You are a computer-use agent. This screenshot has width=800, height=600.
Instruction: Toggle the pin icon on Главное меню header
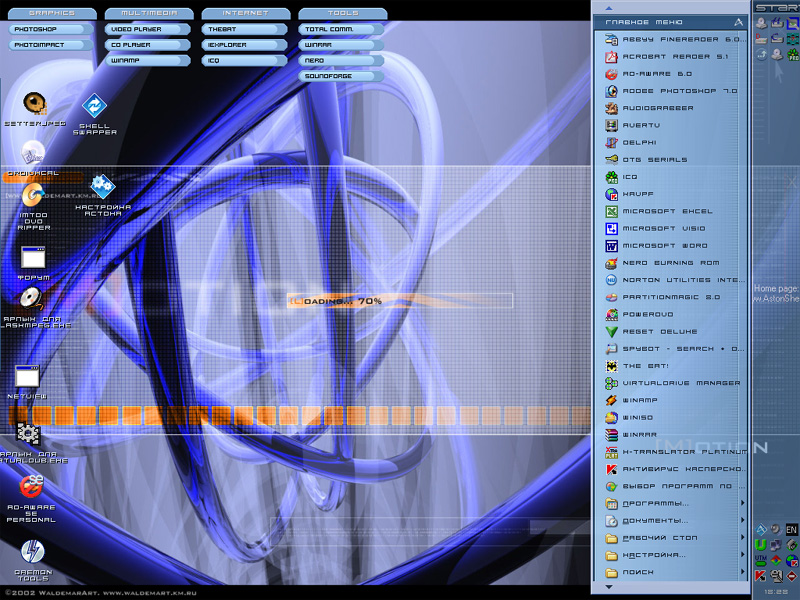click(738, 22)
